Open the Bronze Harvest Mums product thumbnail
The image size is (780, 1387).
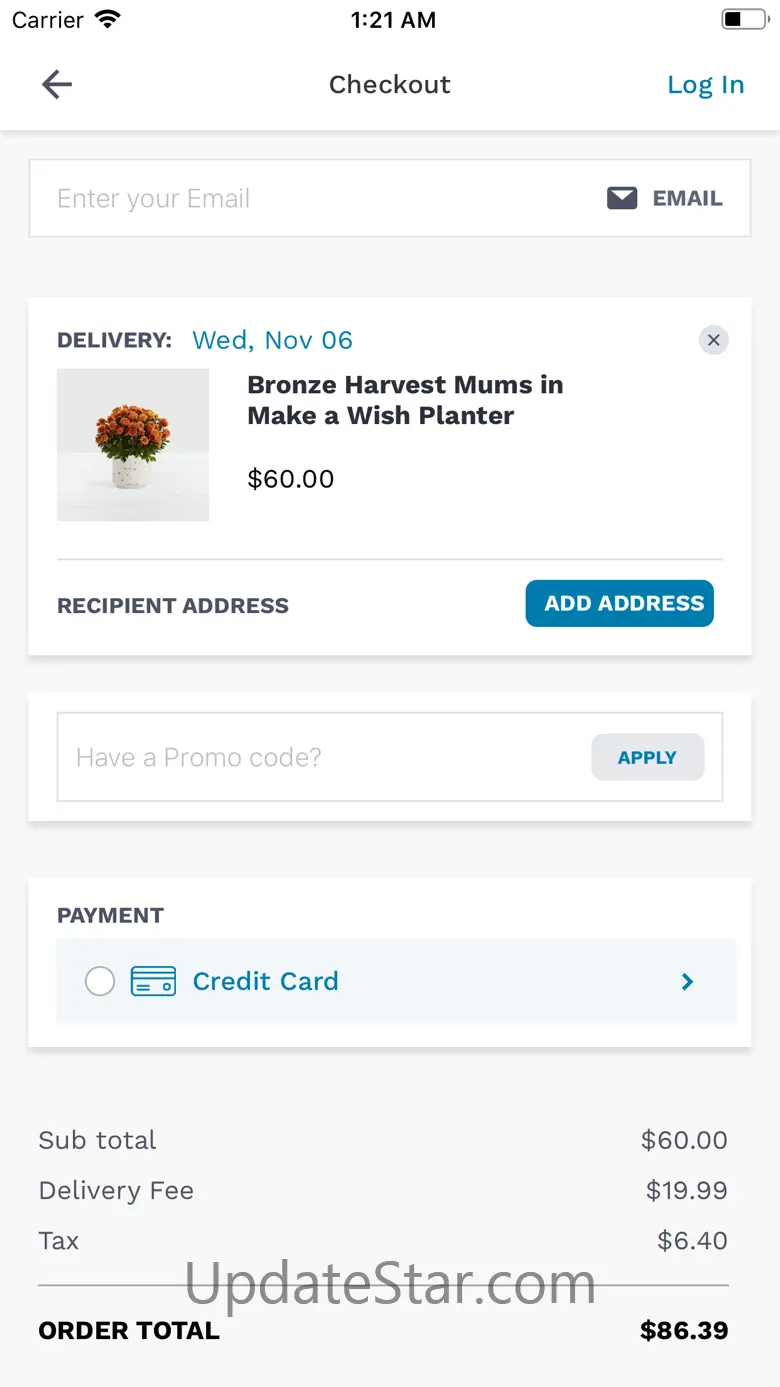pos(133,445)
